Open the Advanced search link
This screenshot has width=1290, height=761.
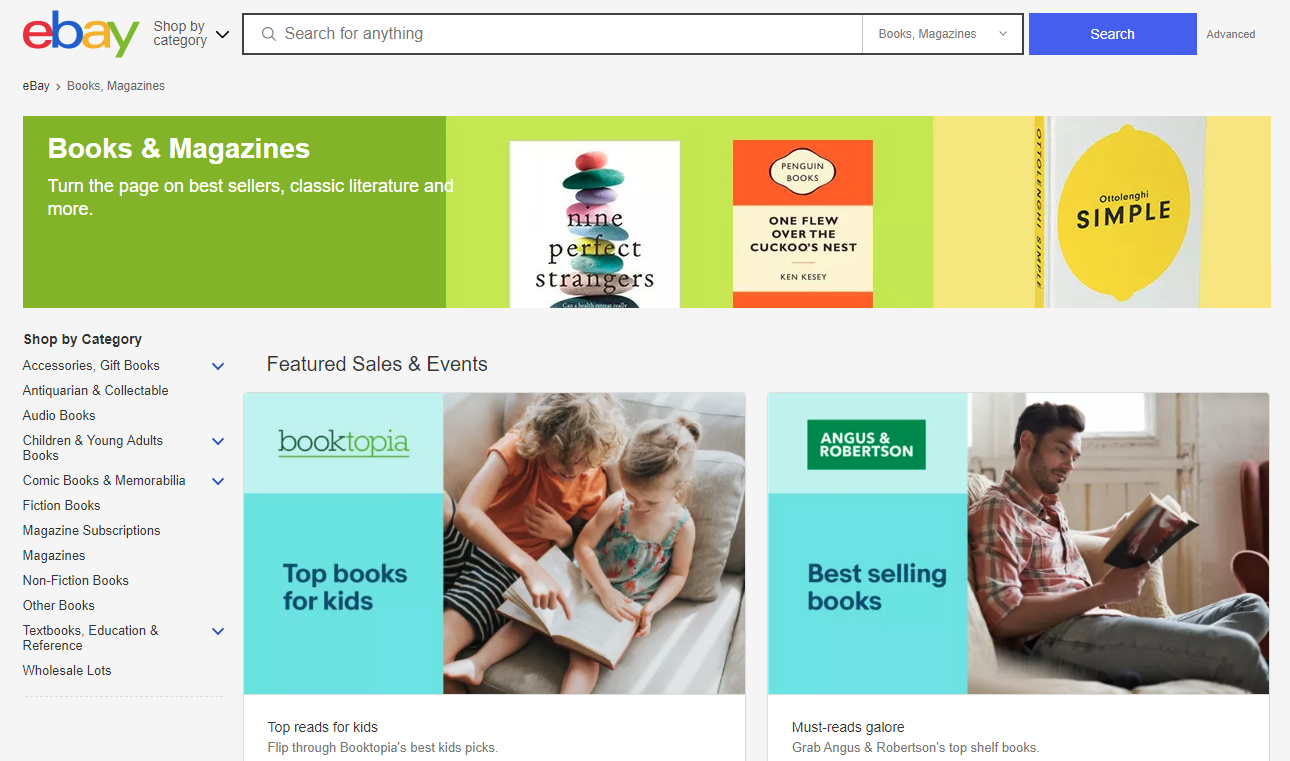1230,34
